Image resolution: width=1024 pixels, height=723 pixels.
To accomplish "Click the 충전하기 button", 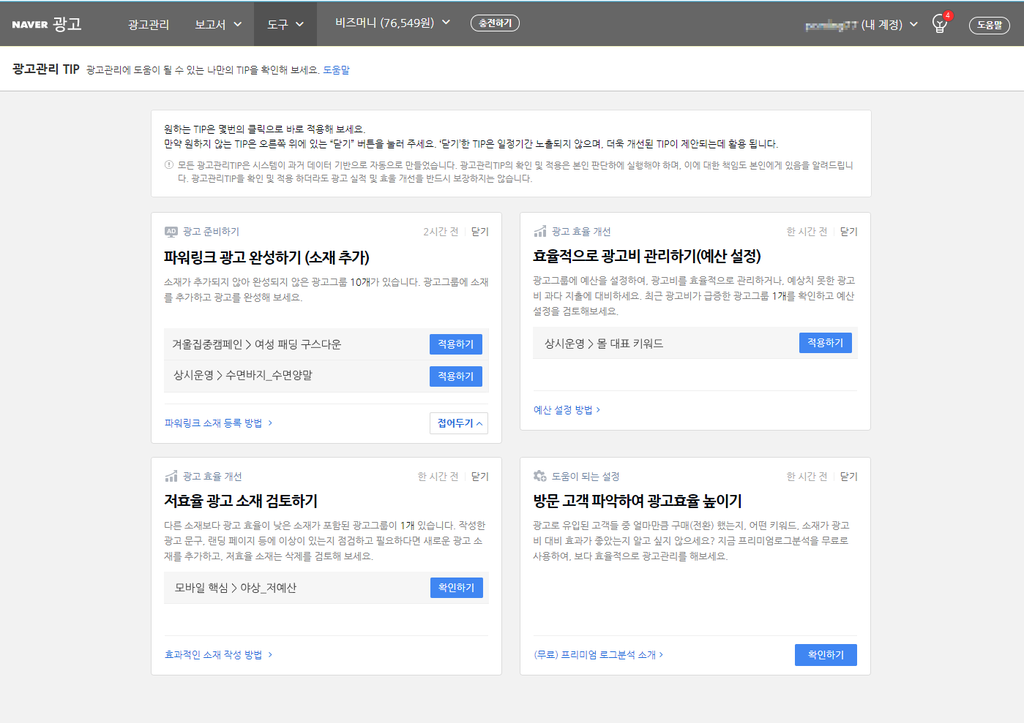I will pyautogui.click(x=495, y=24).
